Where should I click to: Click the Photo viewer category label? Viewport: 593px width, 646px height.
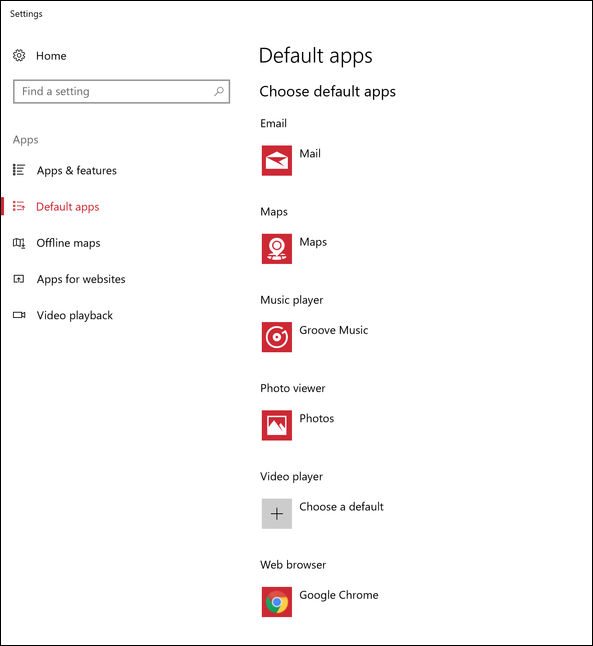(293, 388)
